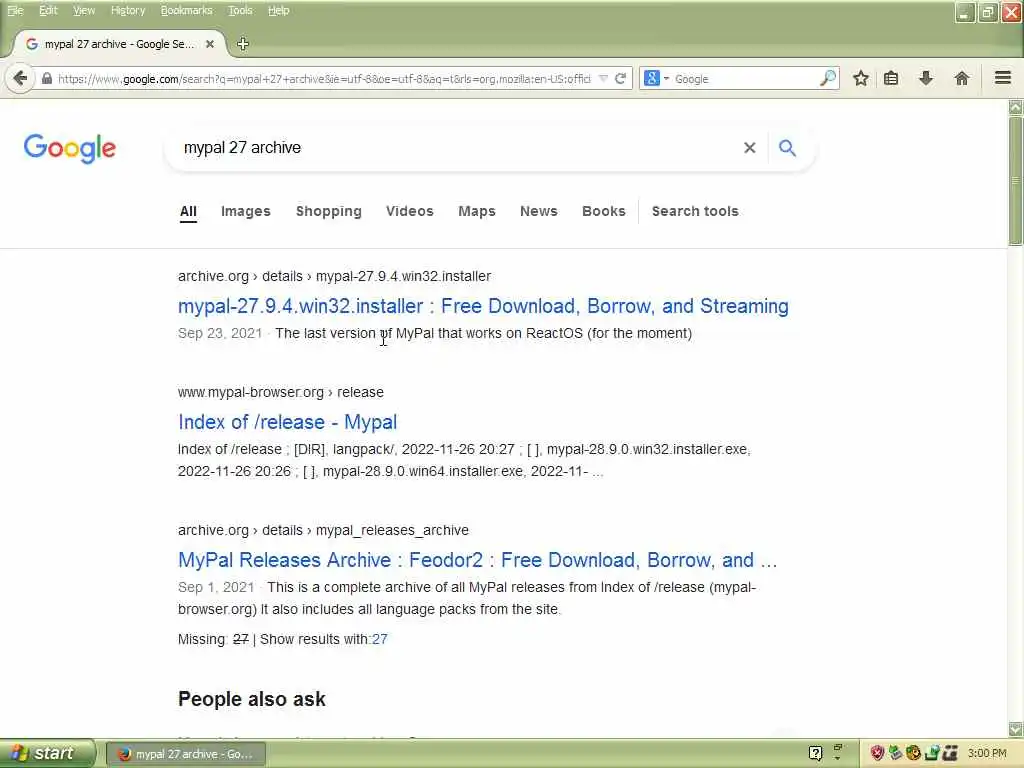The image size is (1024, 768).
Task: Open Search tools options
Action: pos(695,212)
